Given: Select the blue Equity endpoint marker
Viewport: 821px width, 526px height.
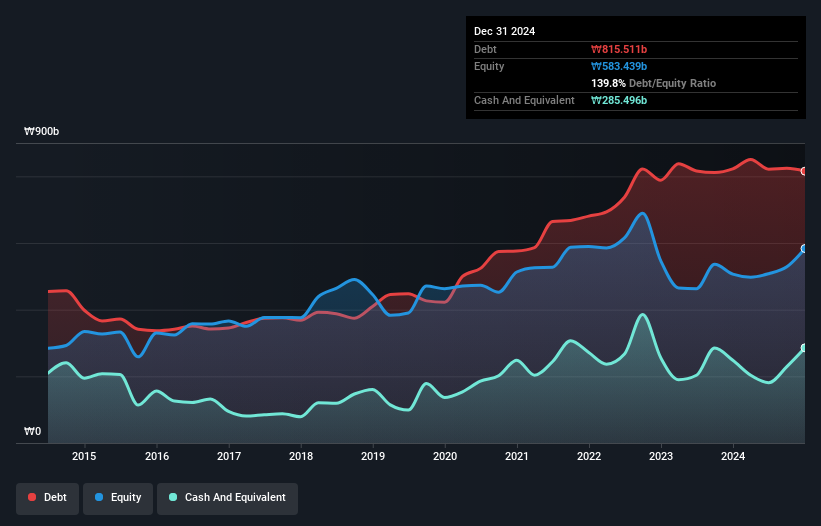Looking at the screenshot, I should (804, 249).
